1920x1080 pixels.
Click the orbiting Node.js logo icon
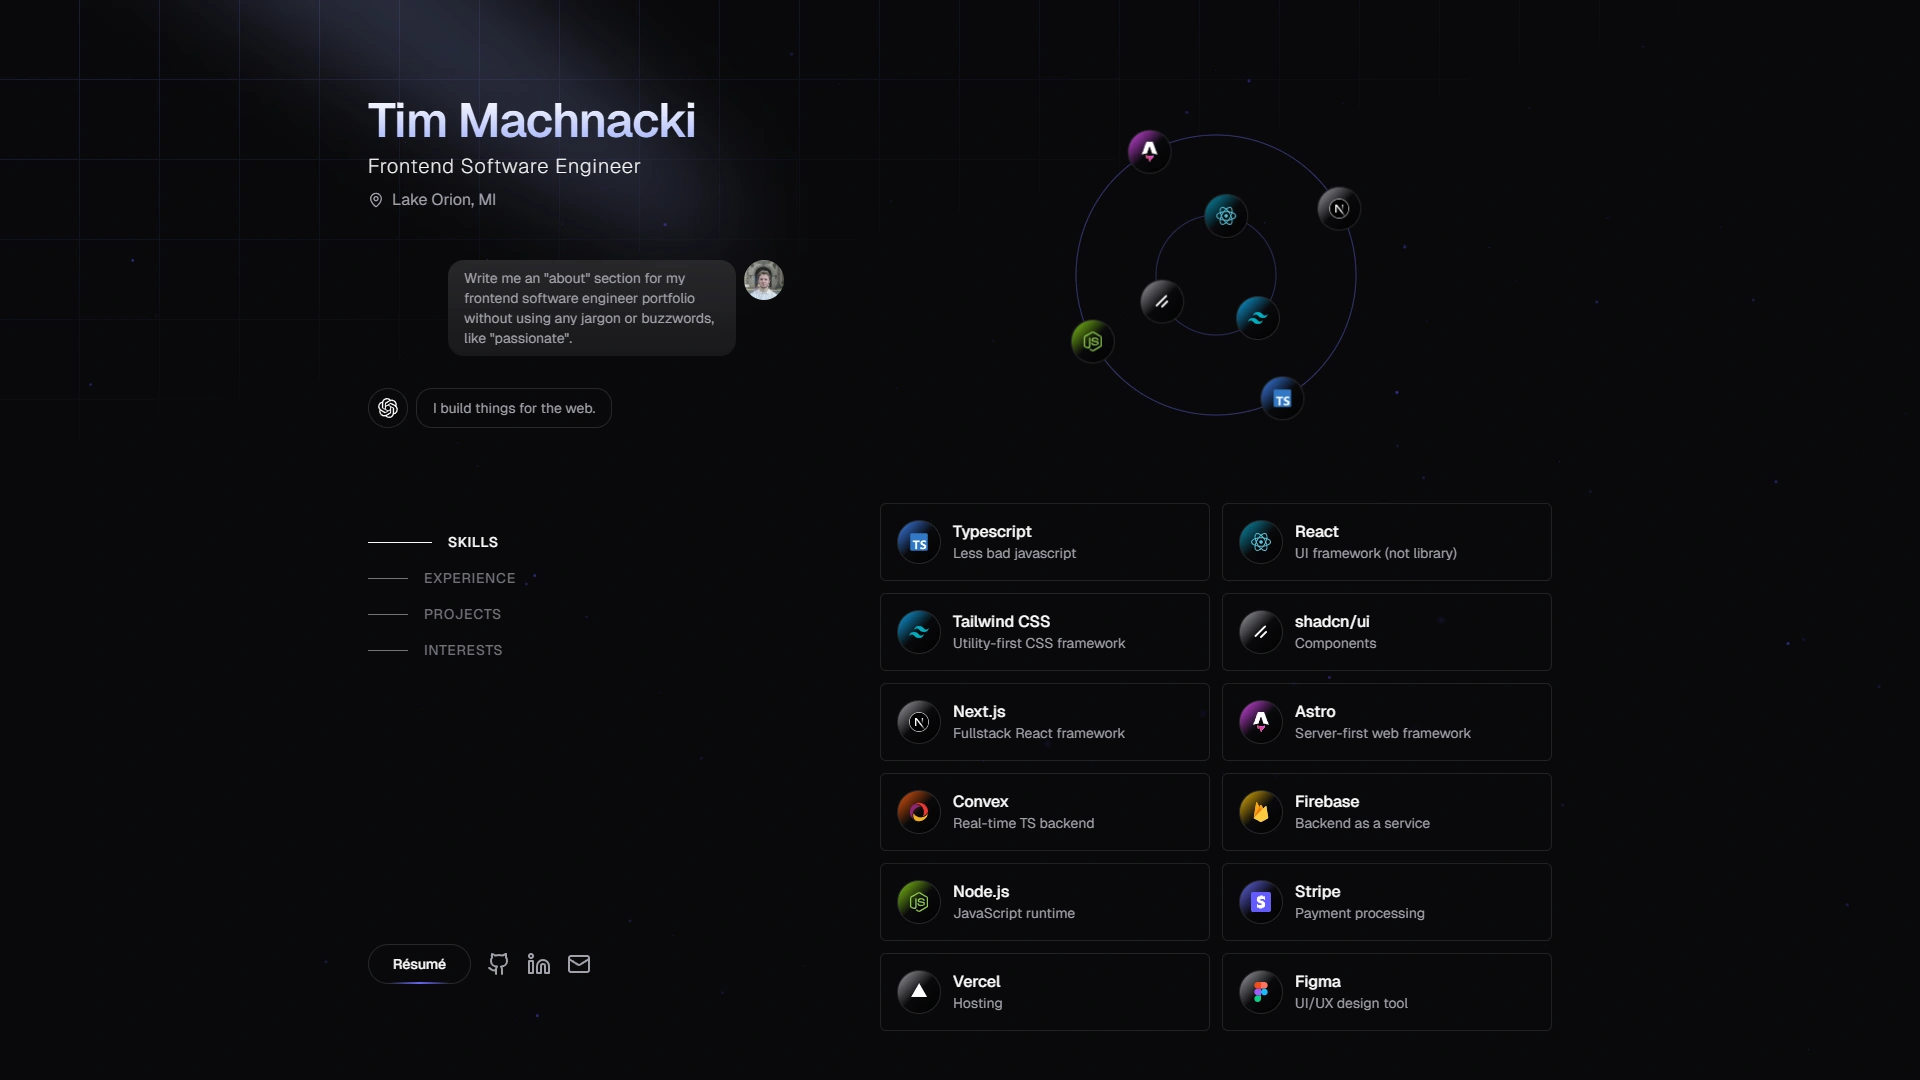(1092, 341)
